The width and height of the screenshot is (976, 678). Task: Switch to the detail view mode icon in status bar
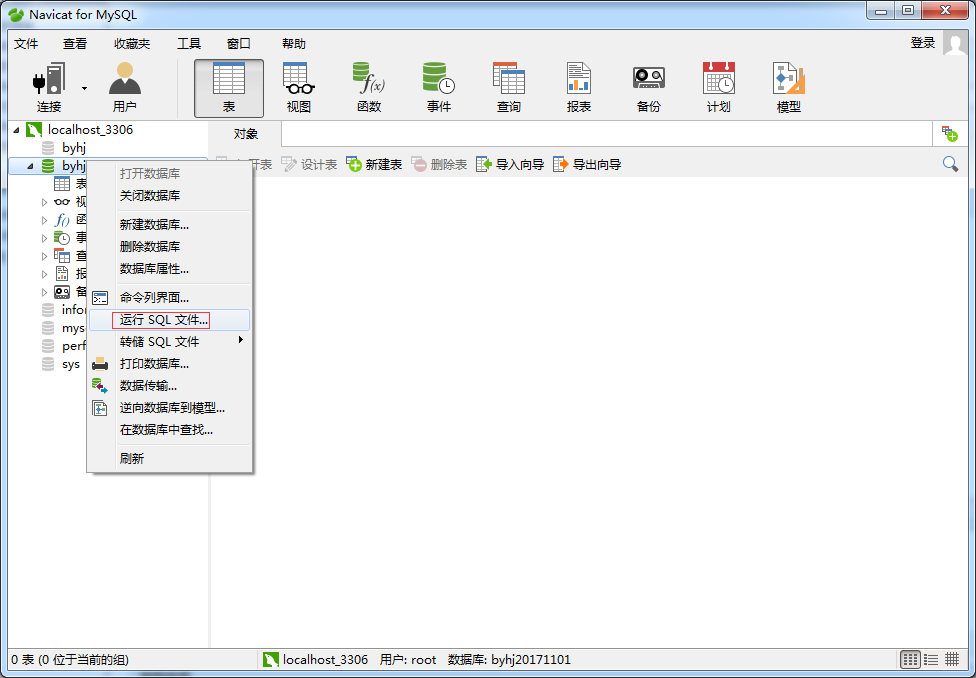952,659
